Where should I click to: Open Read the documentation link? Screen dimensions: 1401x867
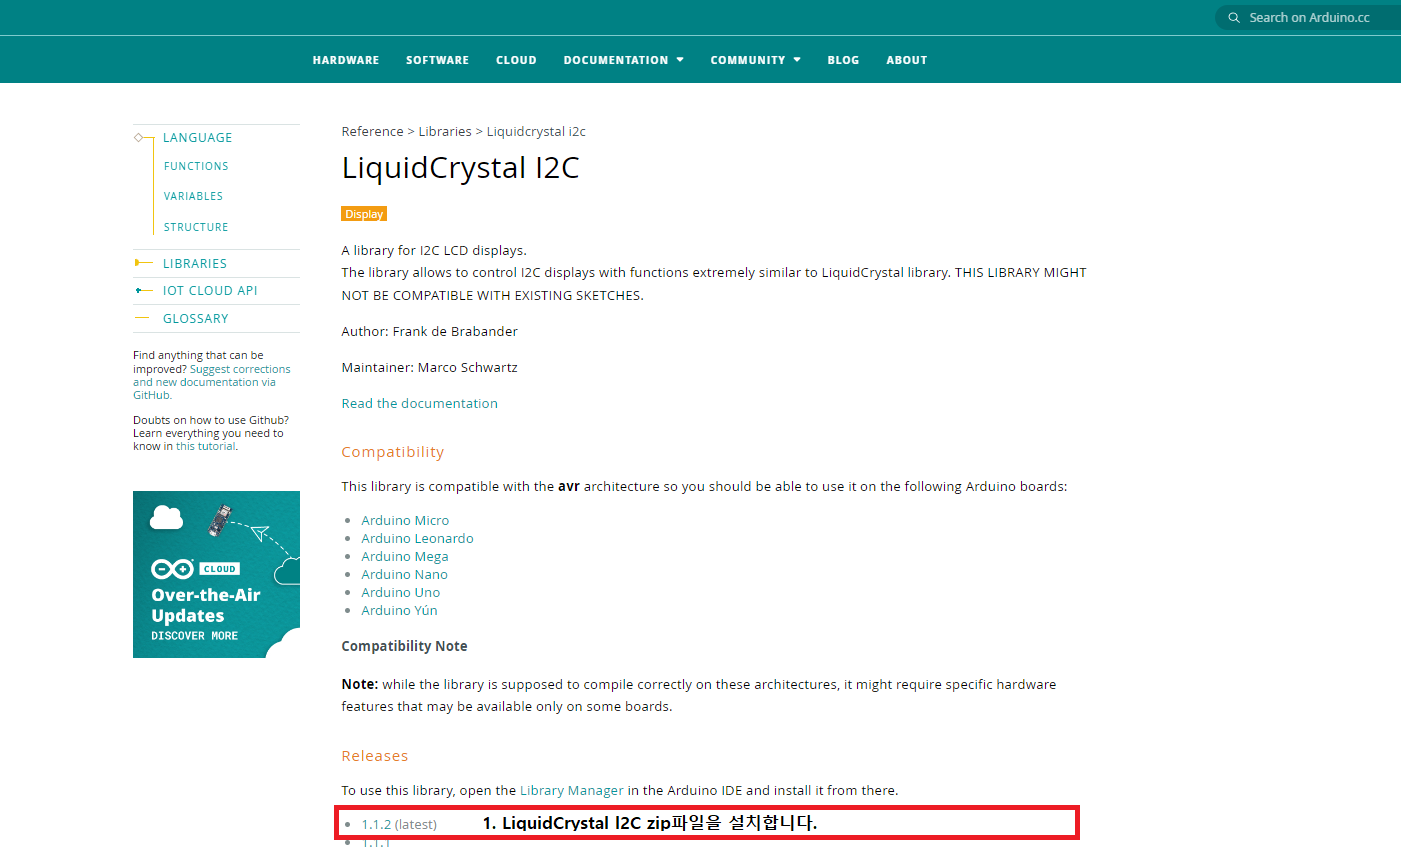[419, 403]
